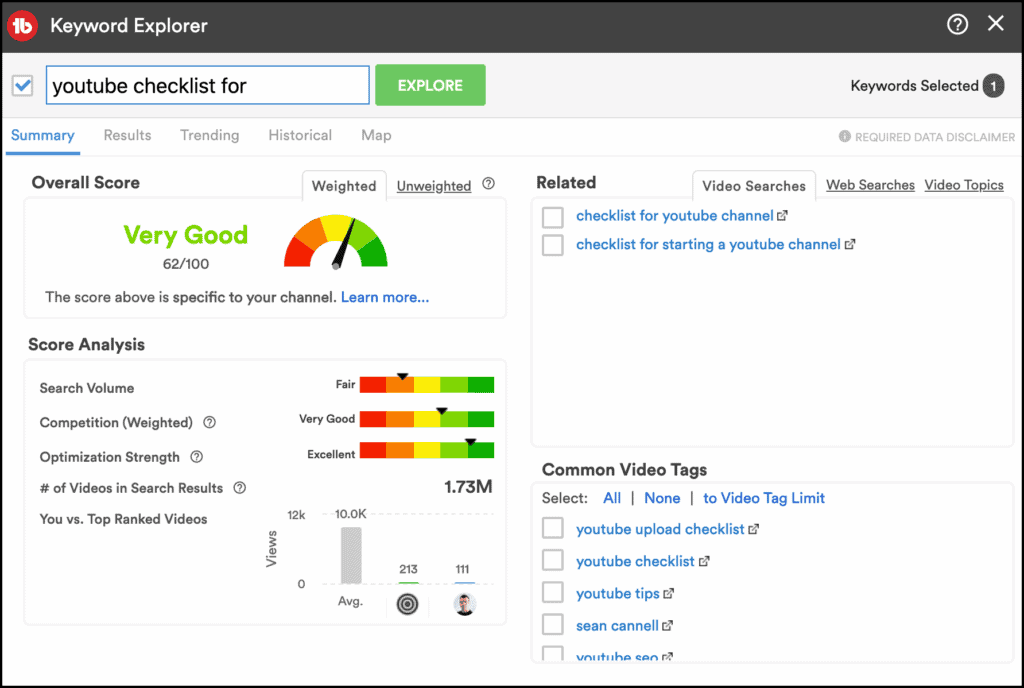Open the help question mark icon in the header

point(957,25)
